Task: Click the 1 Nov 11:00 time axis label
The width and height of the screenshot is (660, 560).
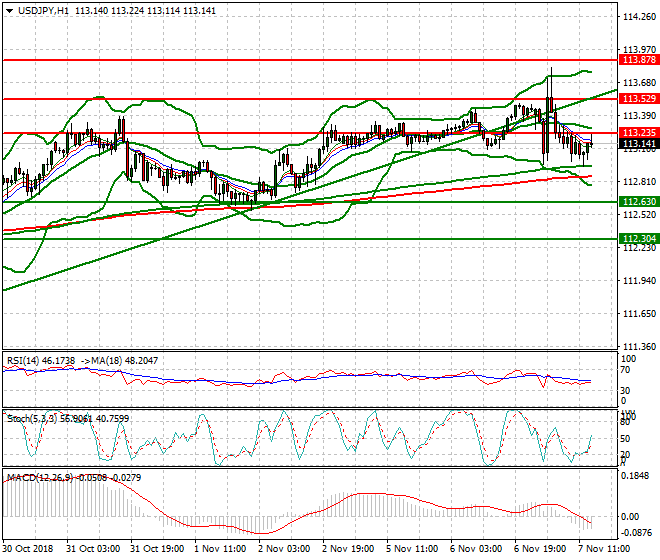Action: [x=220, y=549]
